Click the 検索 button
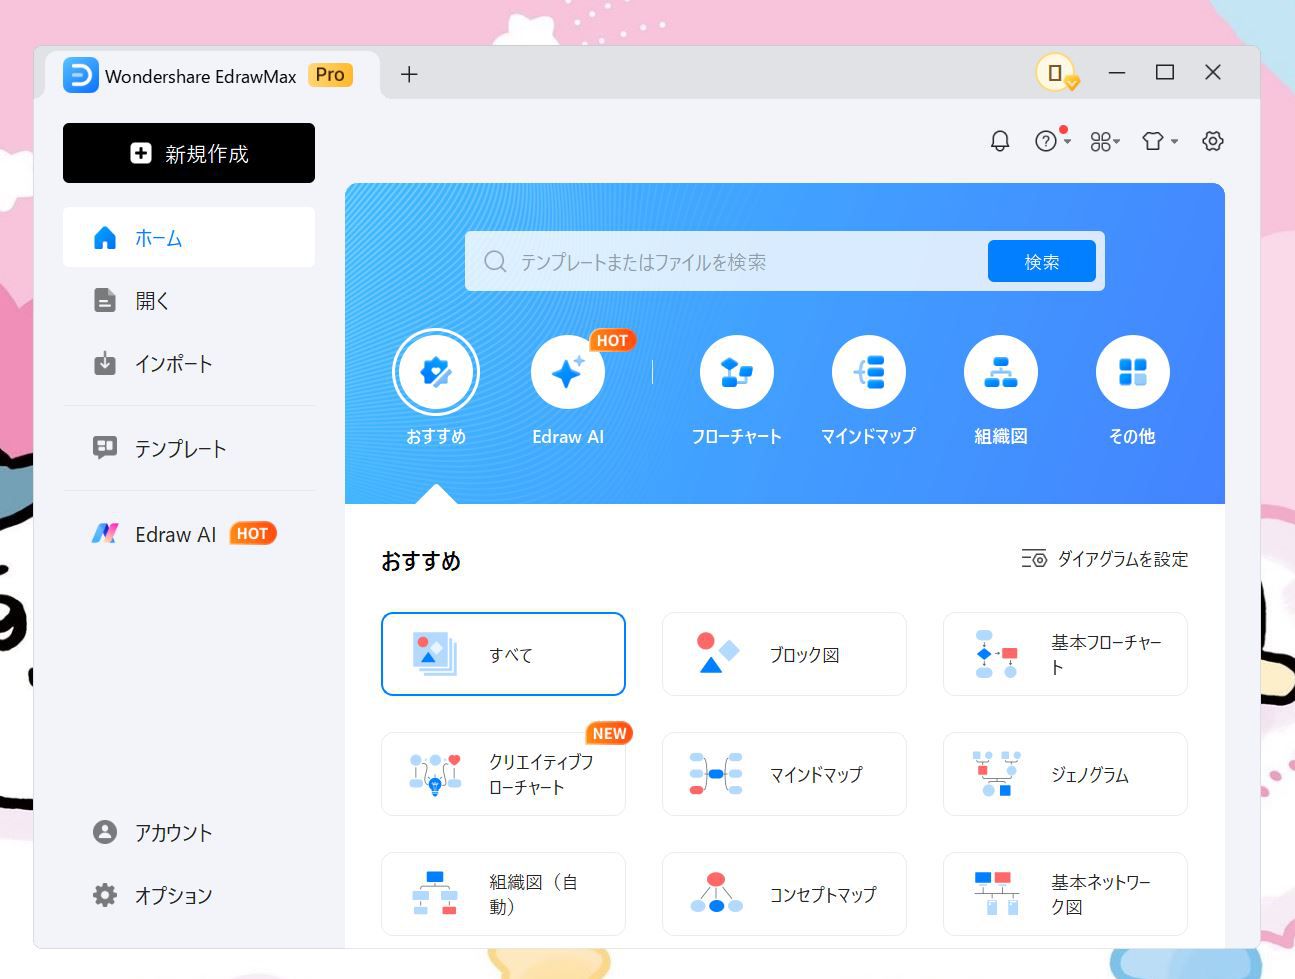The width and height of the screenshot is (1295, 979). pyautogui.click(x=1042, y=261)
